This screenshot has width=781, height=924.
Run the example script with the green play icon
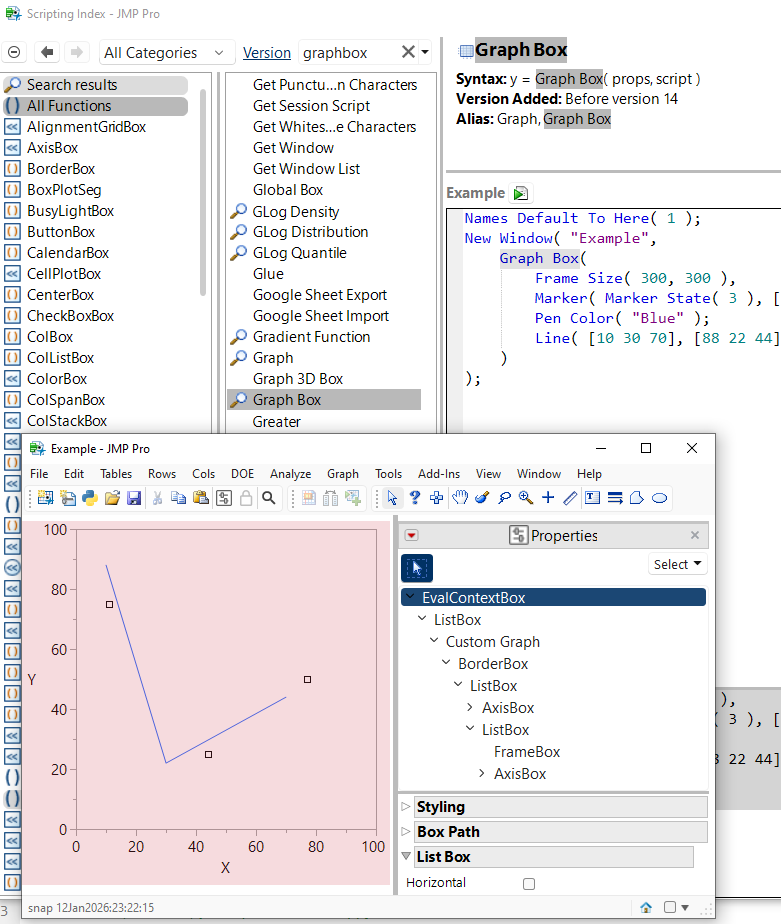click(520, 193)
